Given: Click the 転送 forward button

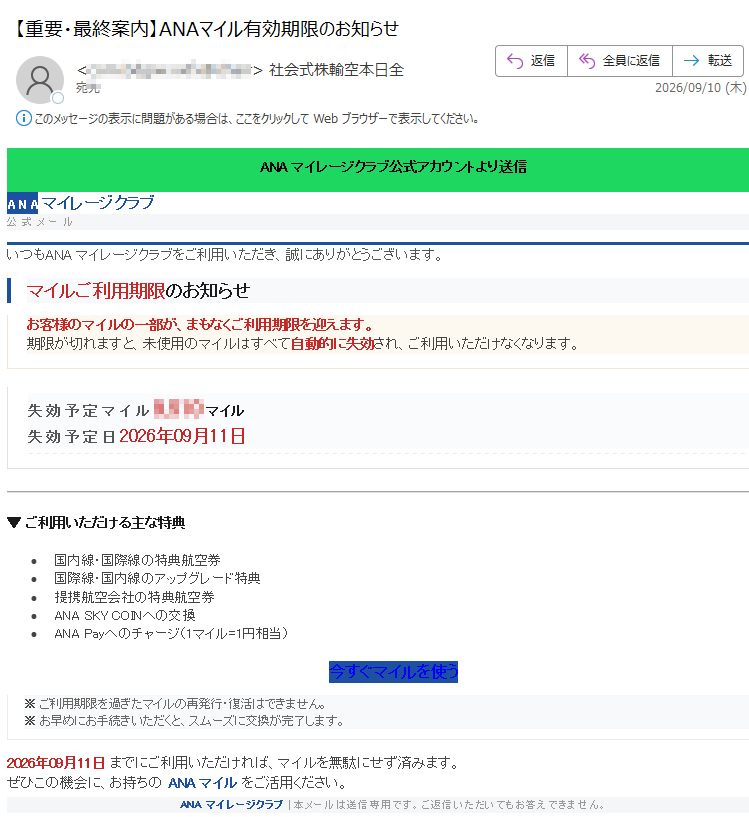Looking at the screenshot, I should point(708,61).
